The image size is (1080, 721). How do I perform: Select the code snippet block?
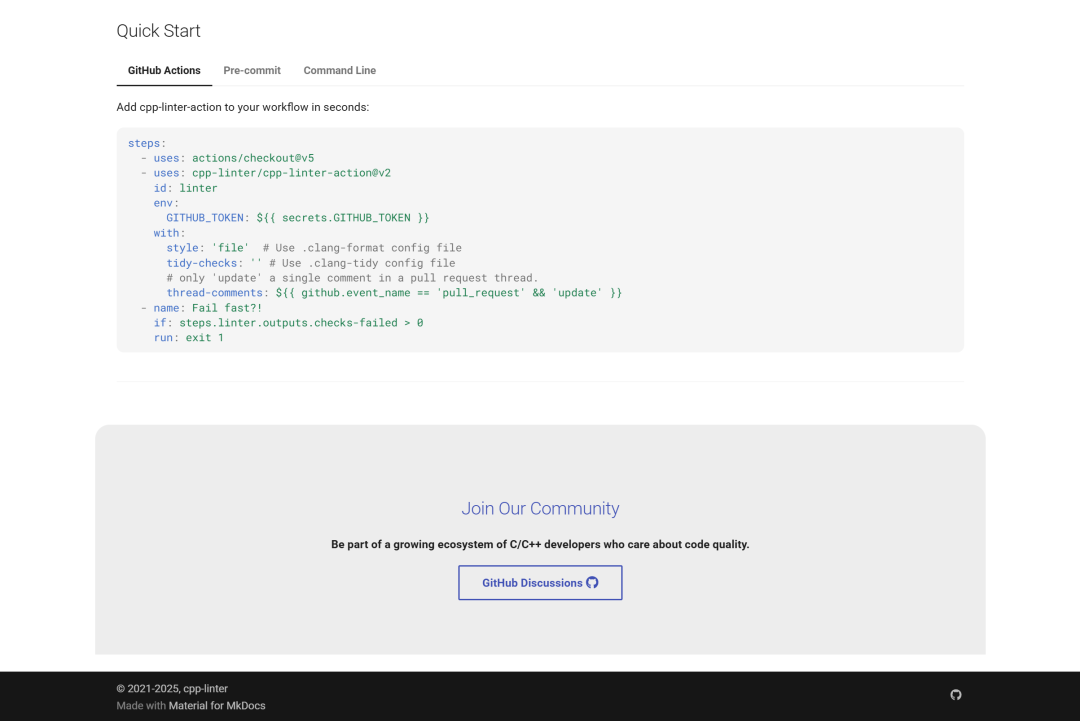click(x=540, y=239)
